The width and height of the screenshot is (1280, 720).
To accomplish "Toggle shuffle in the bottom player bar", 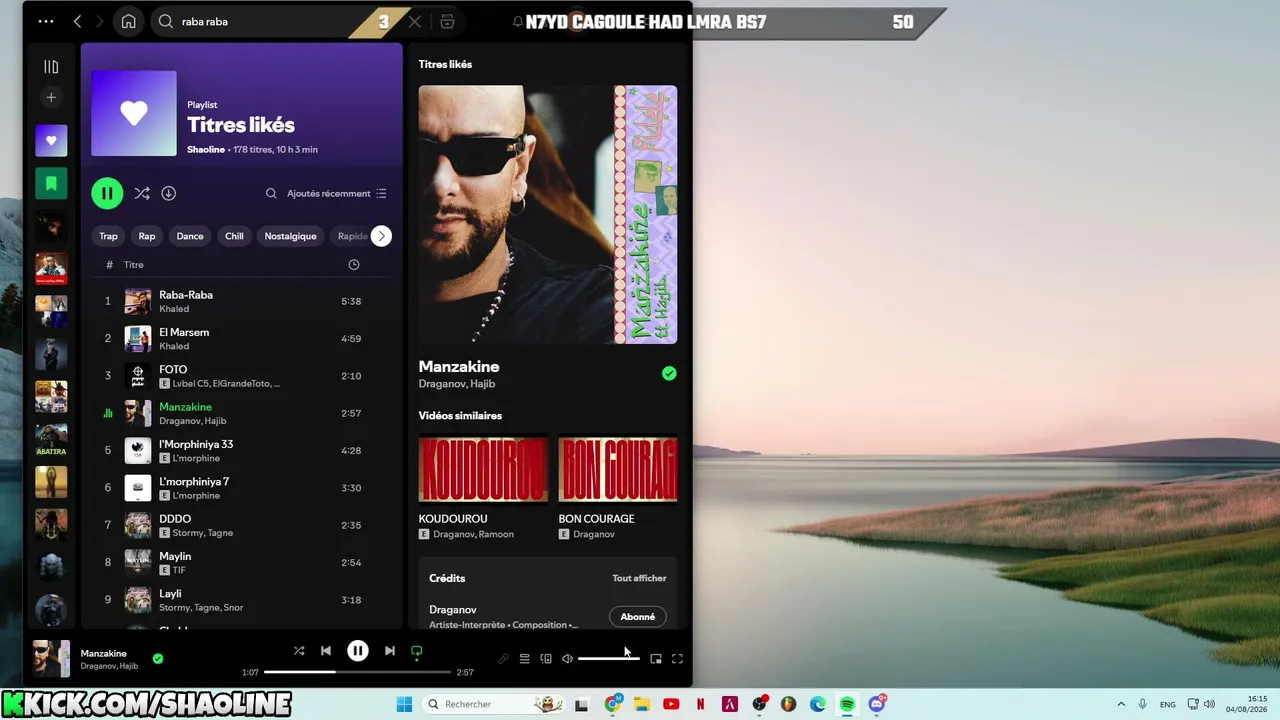I will pyautogui.click(x=298, y=651).
